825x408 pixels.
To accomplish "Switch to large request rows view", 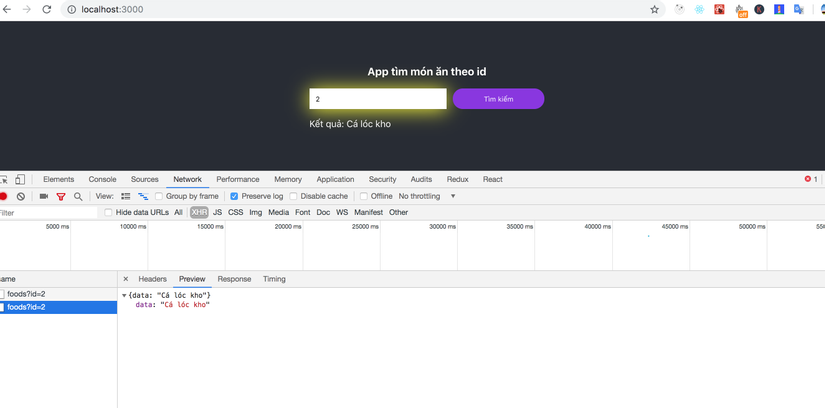I will (x=126, y=196).
